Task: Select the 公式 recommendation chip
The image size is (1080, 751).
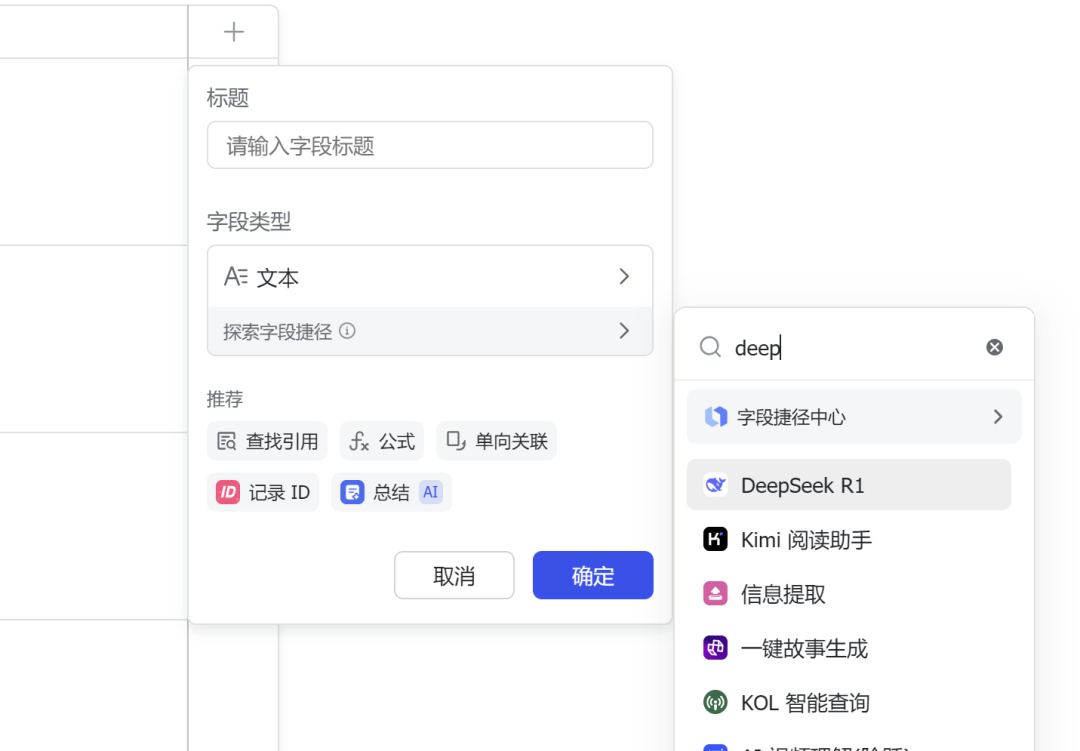Action: tap(382, 441)
